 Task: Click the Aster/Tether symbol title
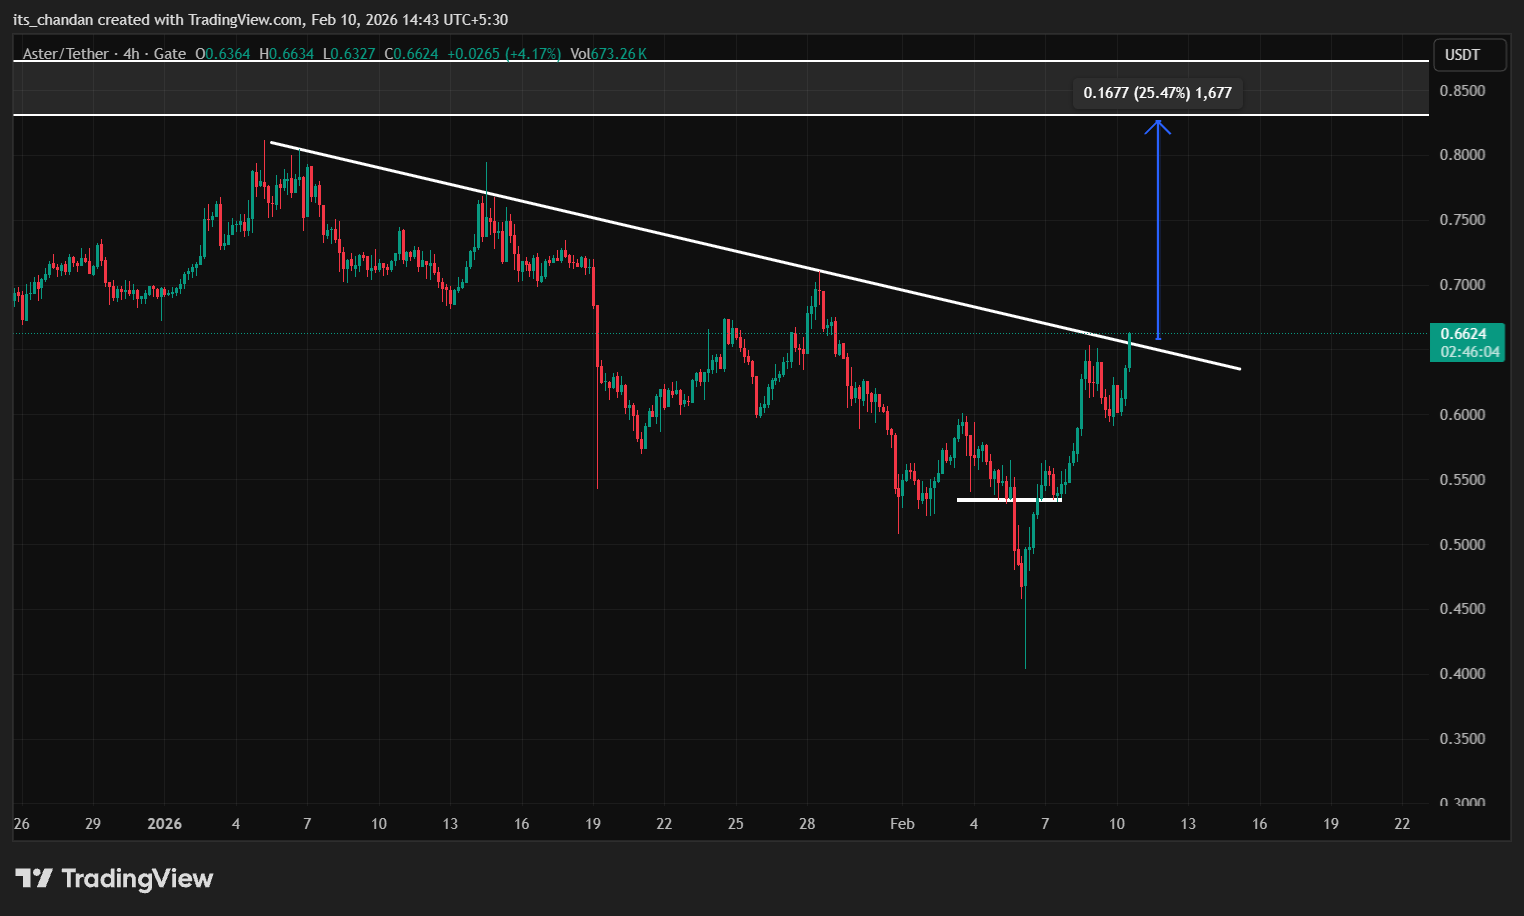point(67,54)
